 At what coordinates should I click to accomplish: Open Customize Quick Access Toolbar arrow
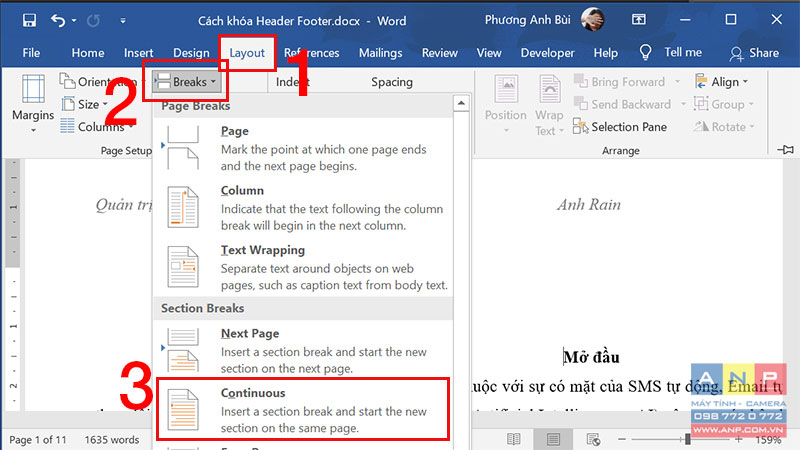coord(123,21)
